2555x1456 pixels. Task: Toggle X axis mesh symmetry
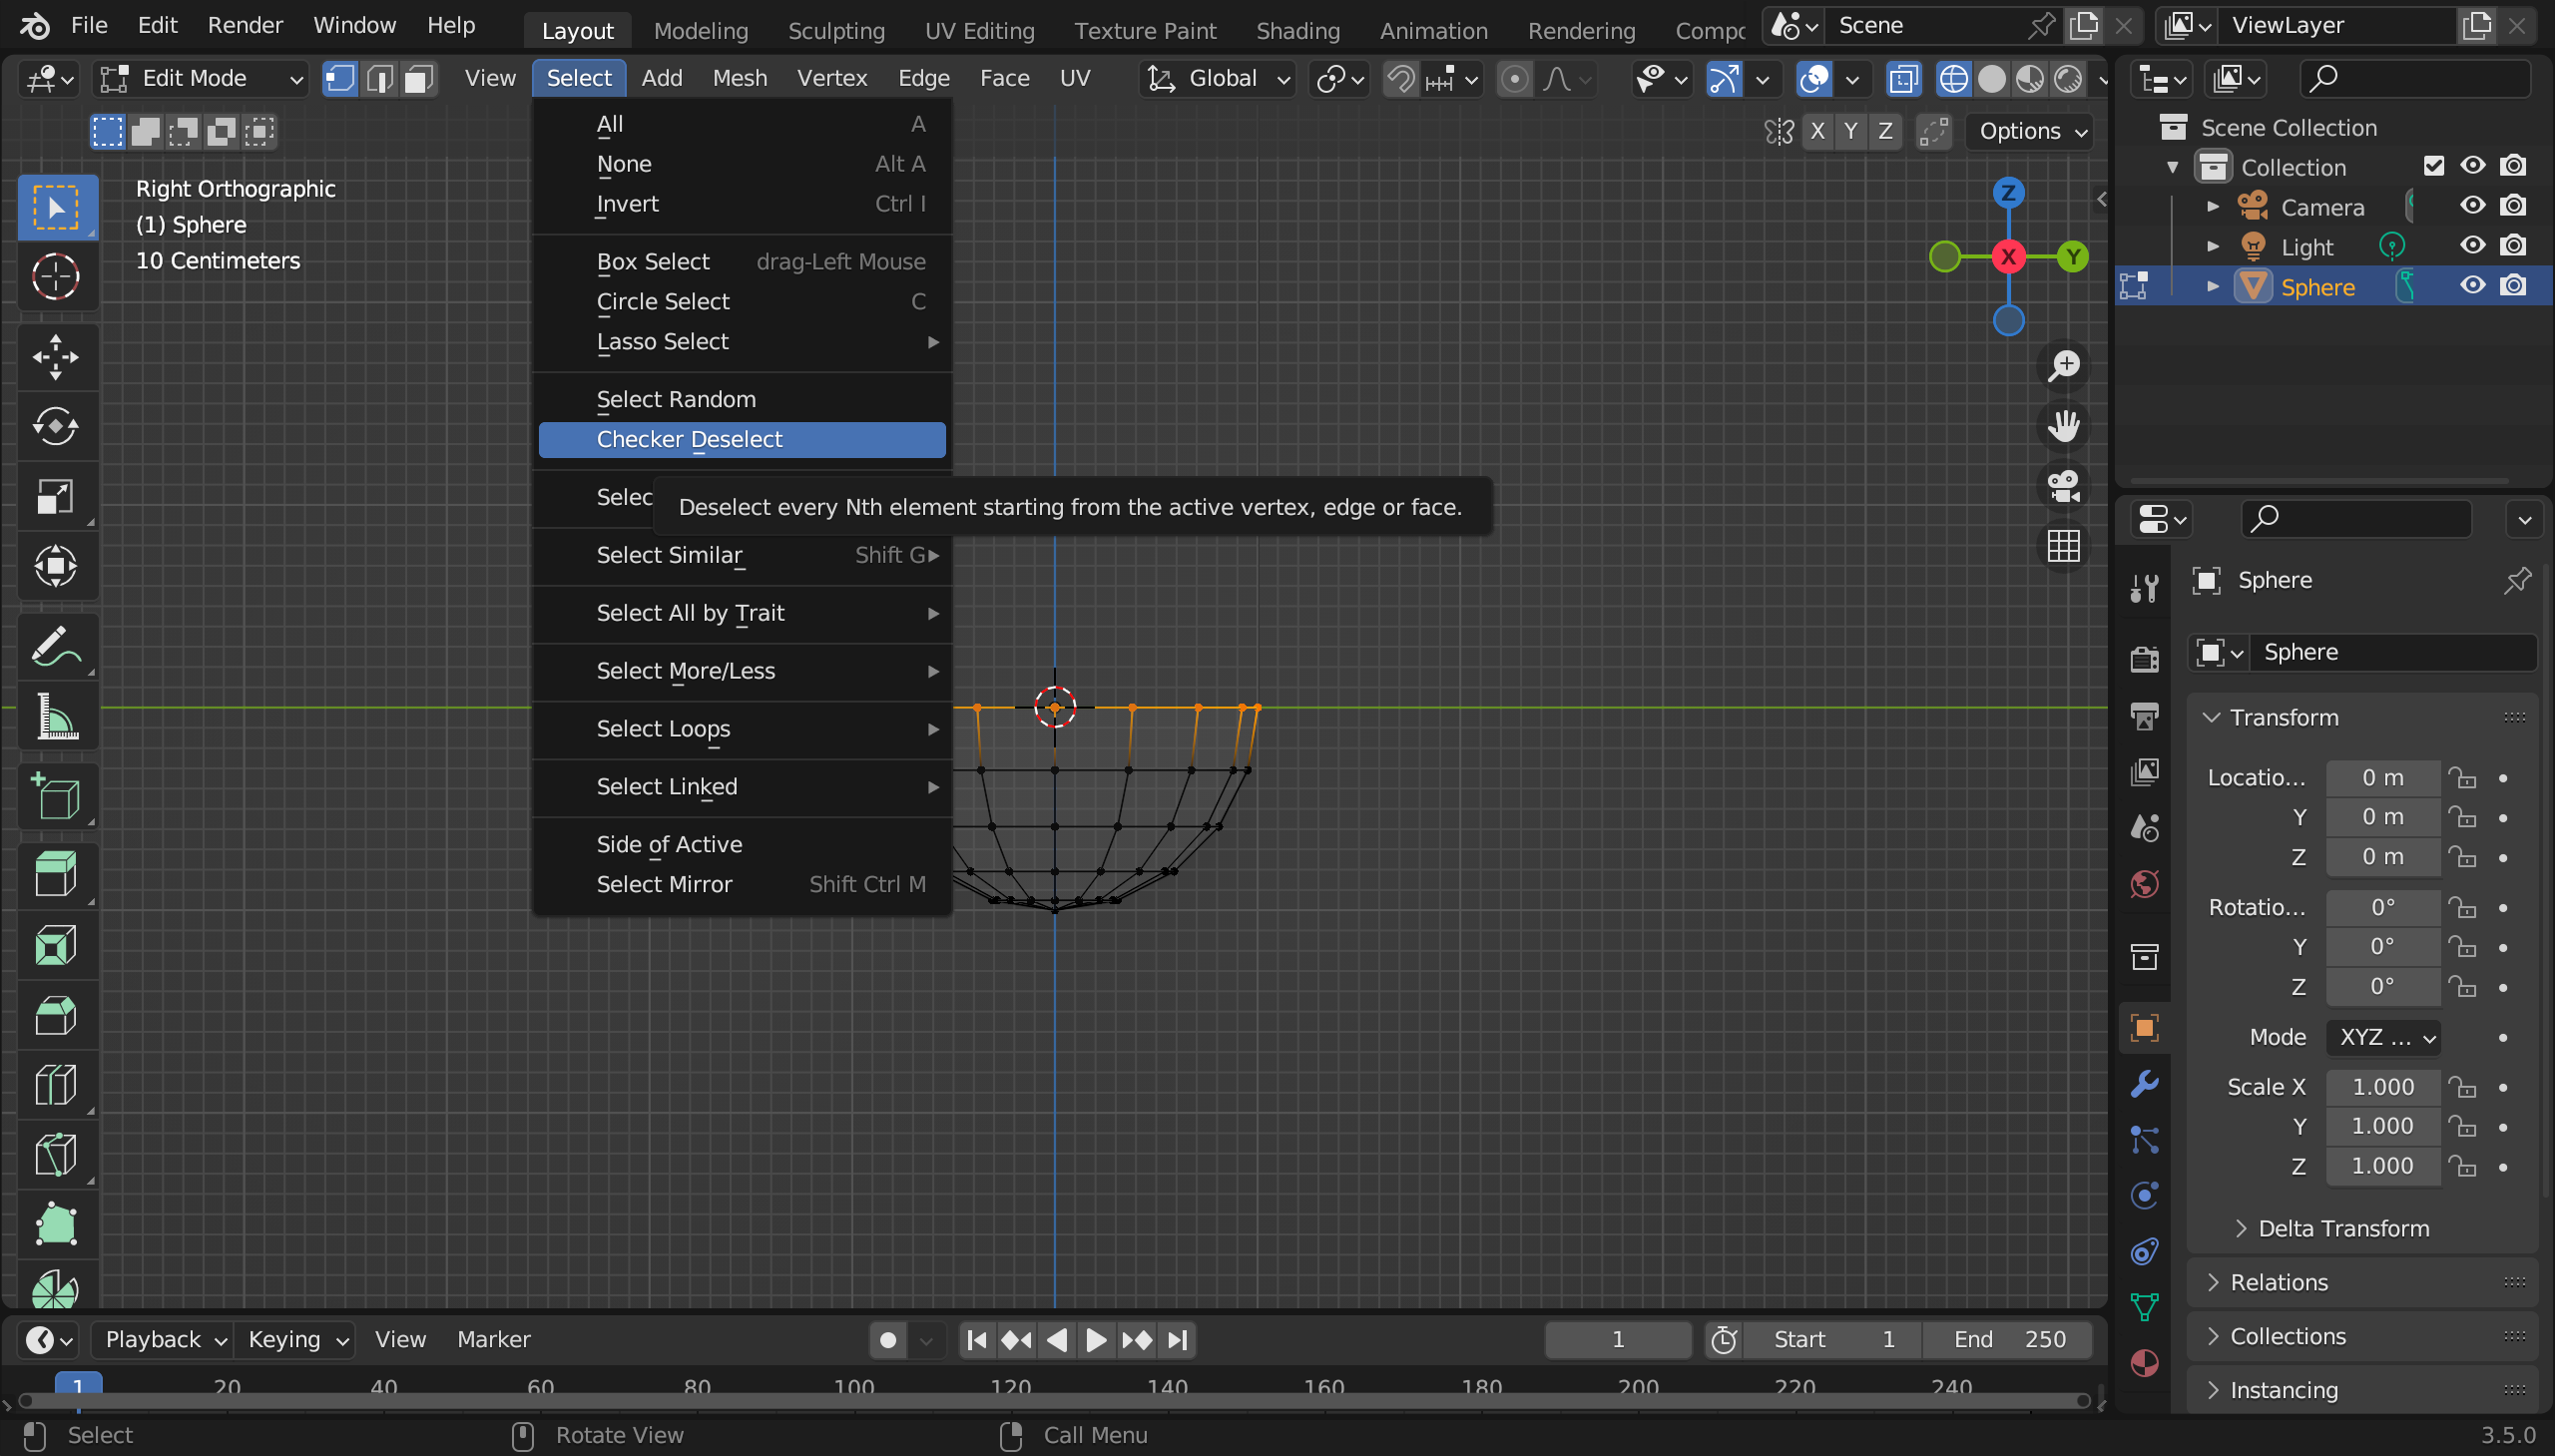(x=1817, y=131)
